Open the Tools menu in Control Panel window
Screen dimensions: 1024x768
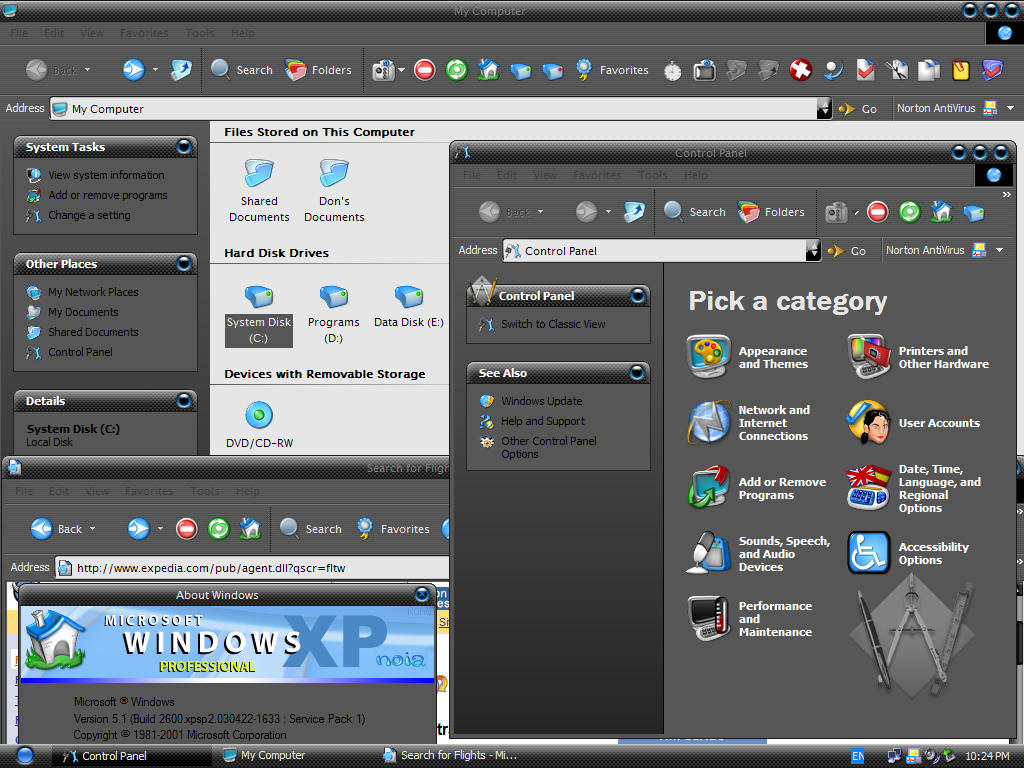click(652, 175)
